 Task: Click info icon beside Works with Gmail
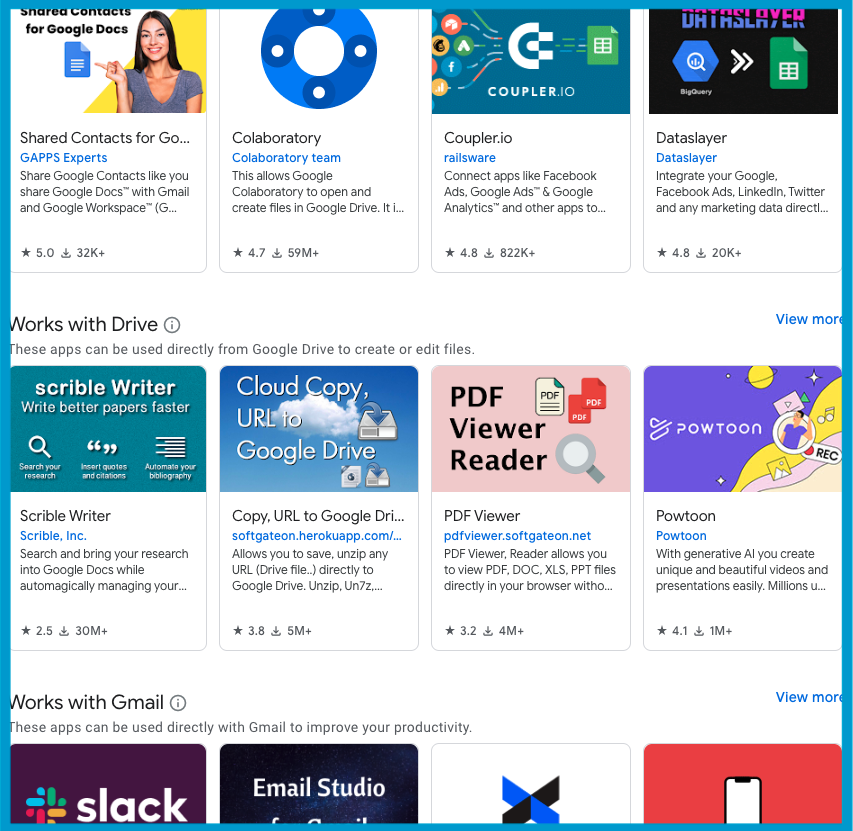click(x=178, y=703)
